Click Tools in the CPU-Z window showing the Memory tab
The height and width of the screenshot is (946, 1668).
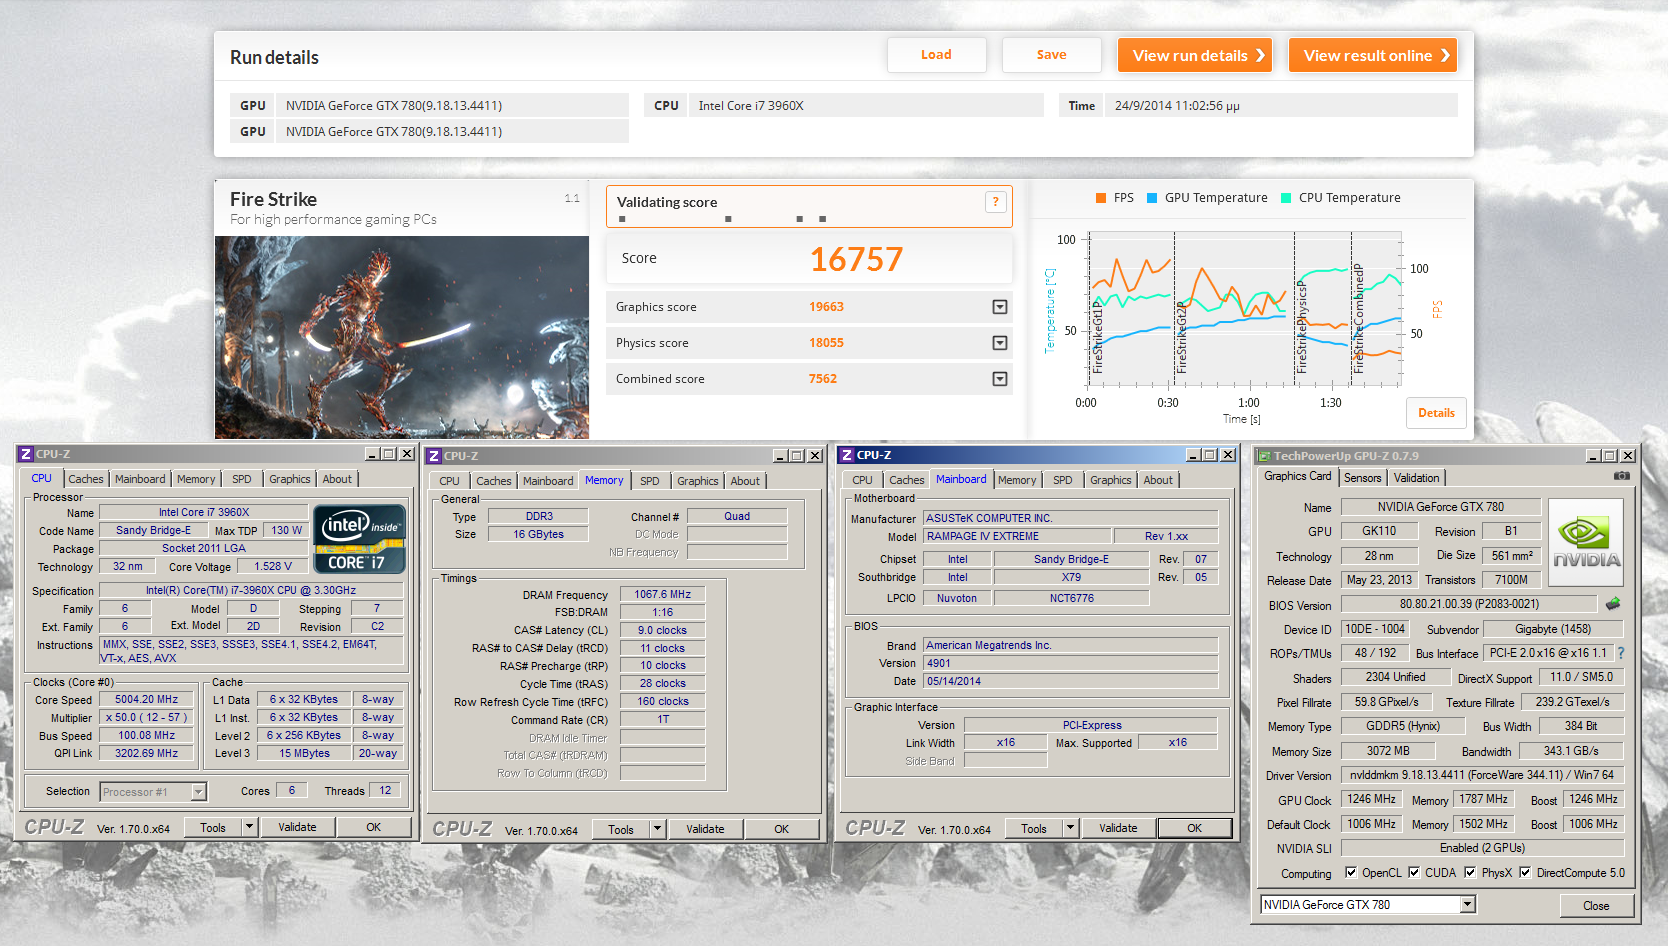[x=621, y=829]
